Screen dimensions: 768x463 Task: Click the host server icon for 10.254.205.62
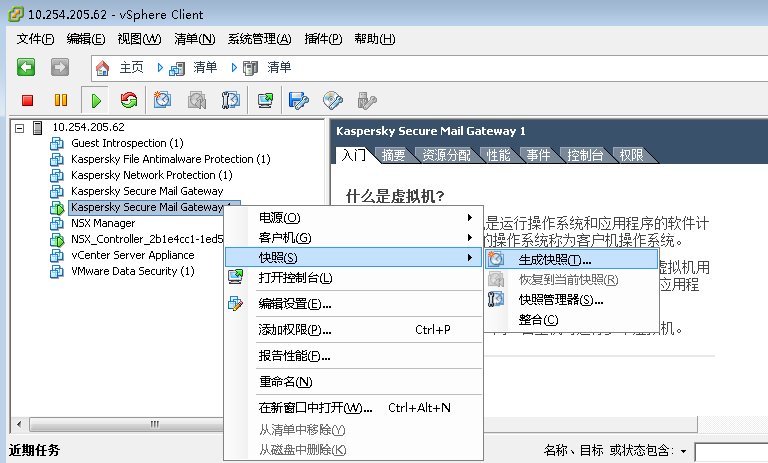tap(37, 128)
